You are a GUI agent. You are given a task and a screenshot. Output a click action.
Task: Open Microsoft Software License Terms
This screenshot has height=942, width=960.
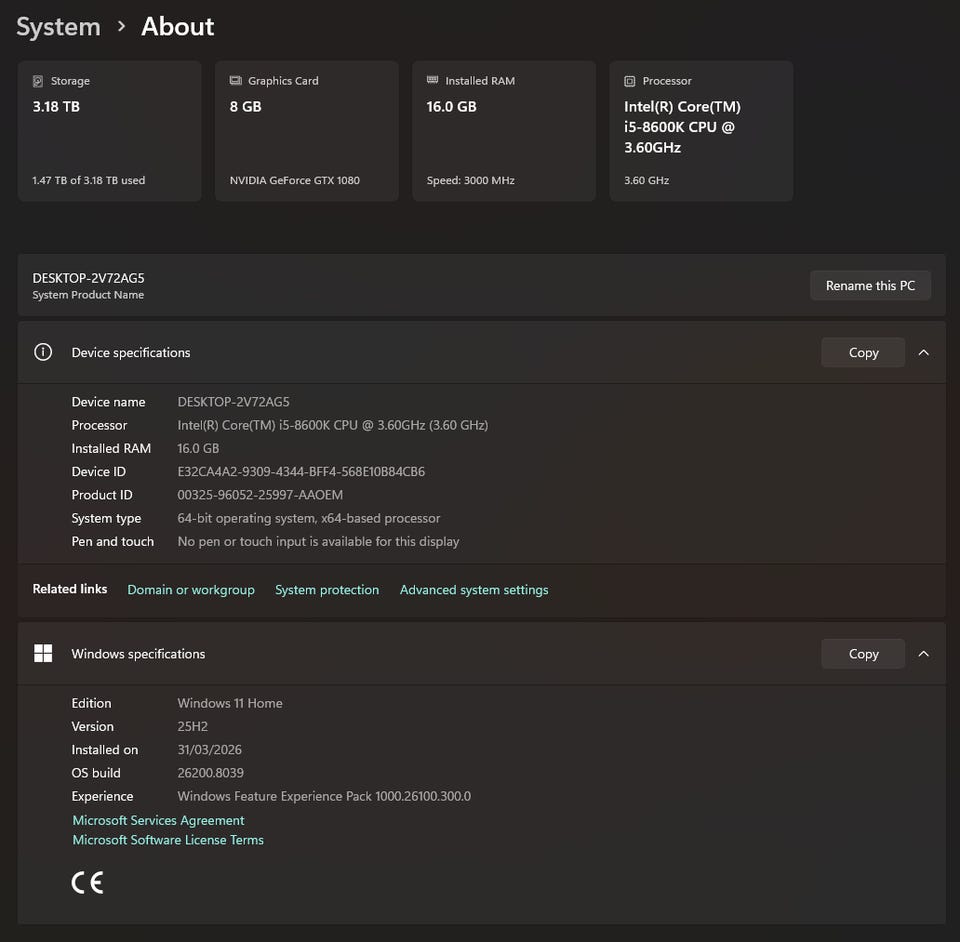pyautogui.click(x=168, y=839)
